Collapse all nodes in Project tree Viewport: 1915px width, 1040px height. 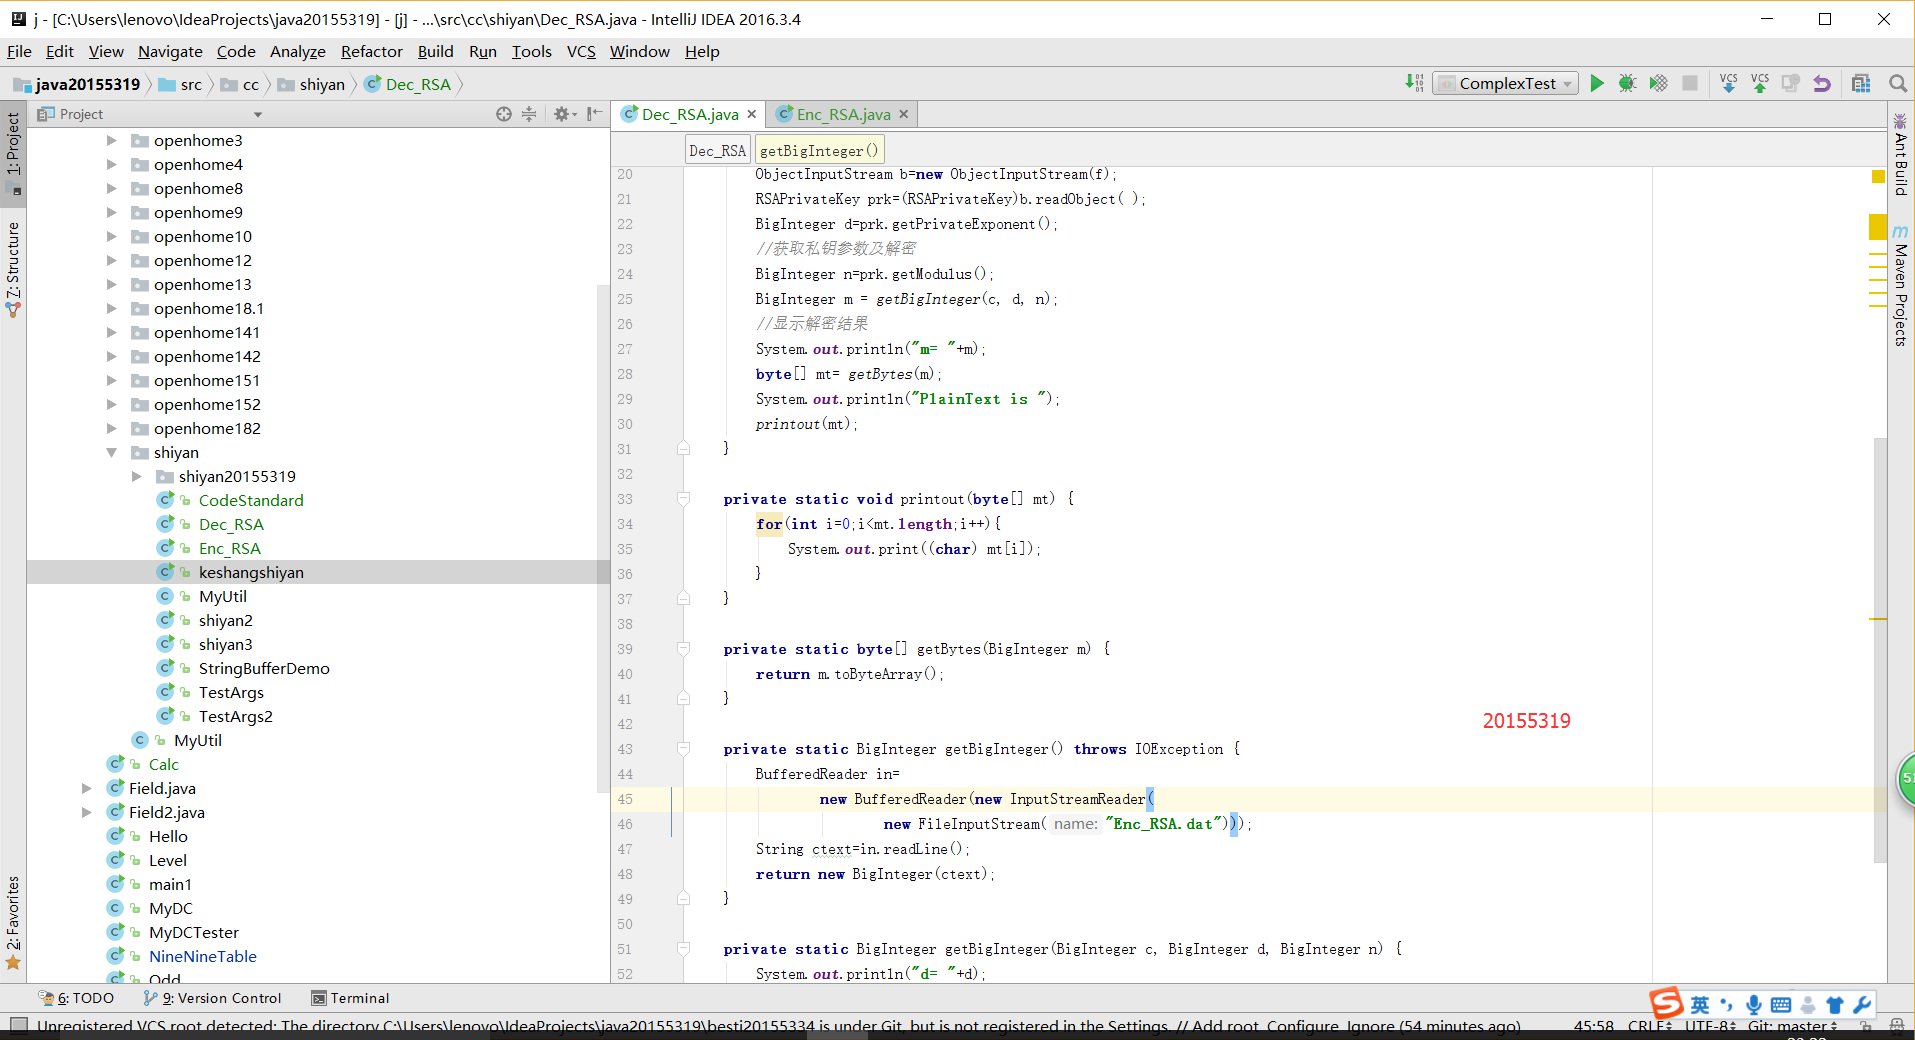pos(529,114)
